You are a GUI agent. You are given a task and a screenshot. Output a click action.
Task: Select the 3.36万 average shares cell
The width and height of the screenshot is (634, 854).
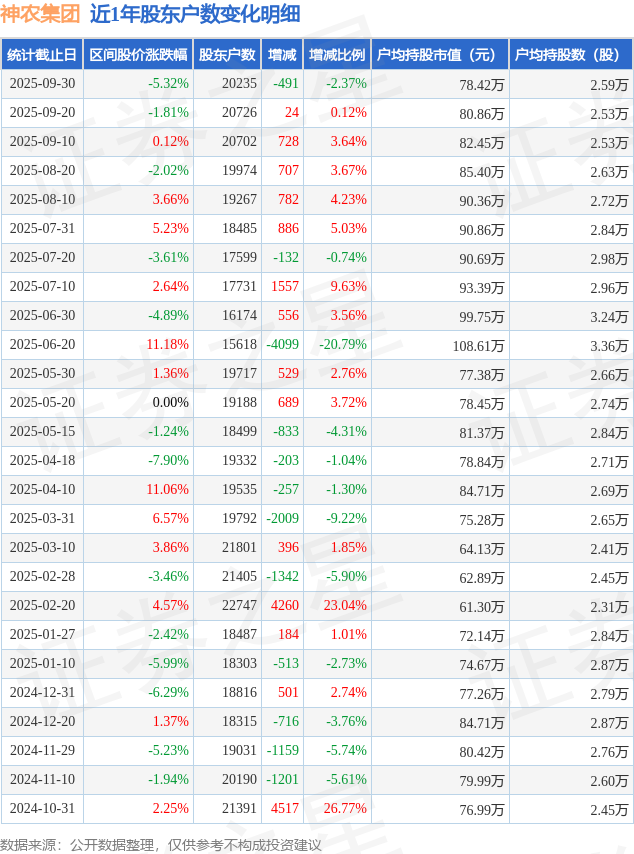click(x=608, y=346)
